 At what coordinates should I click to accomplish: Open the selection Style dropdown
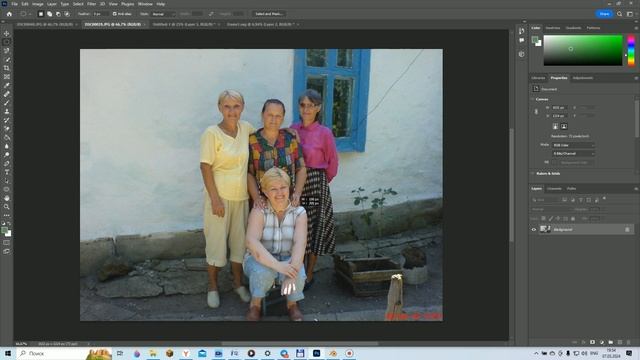[163, 14]
